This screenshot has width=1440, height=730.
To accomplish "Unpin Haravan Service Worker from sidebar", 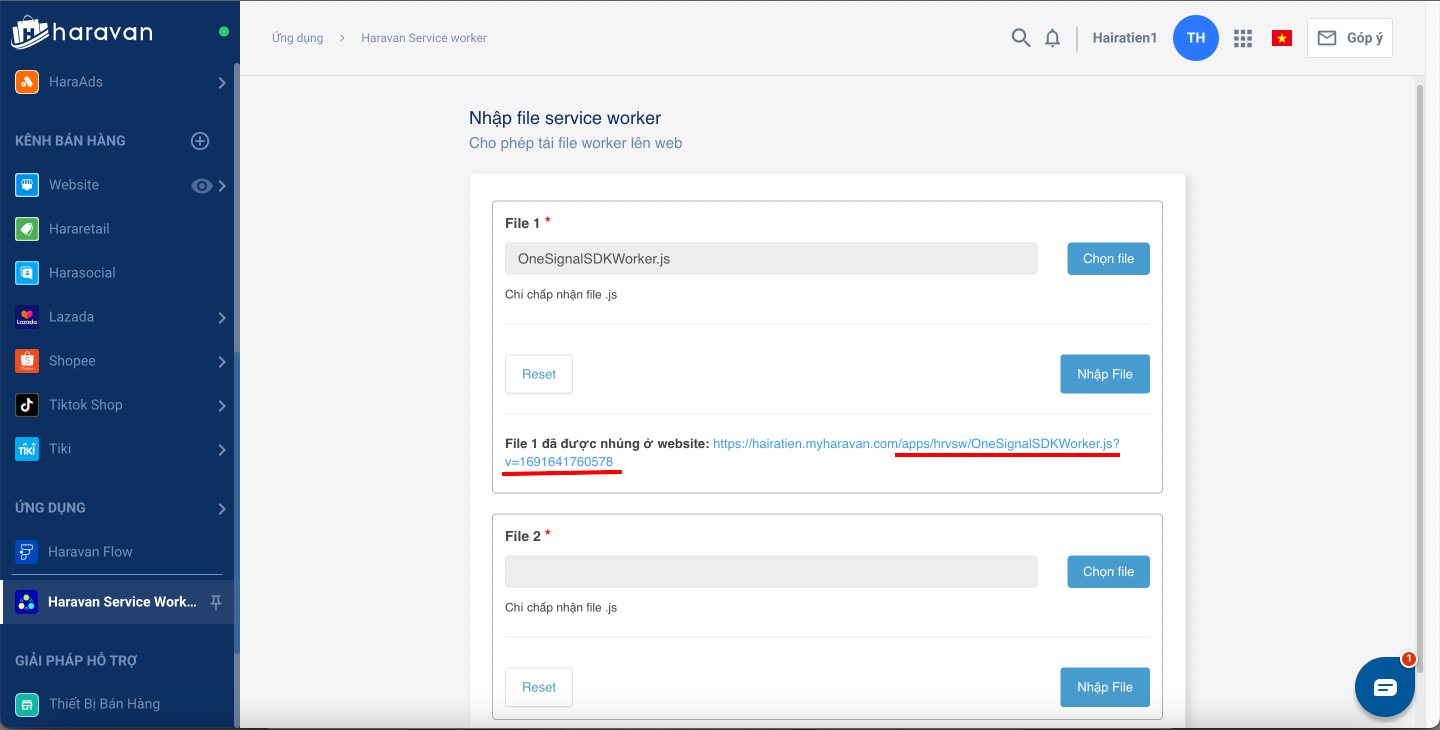I will (215, 602).
